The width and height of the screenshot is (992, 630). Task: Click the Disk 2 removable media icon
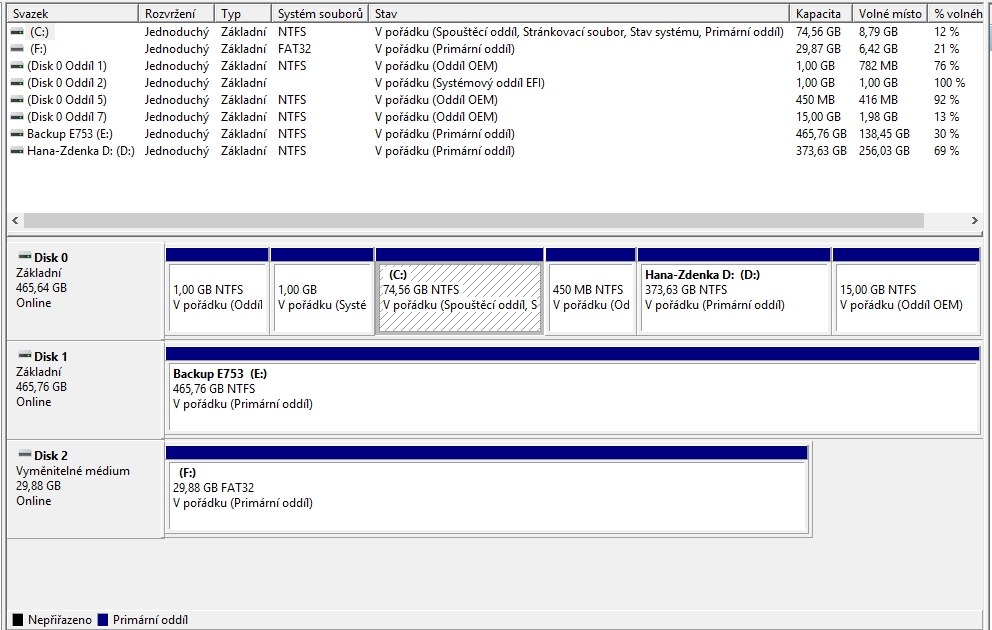coord(25,454)
